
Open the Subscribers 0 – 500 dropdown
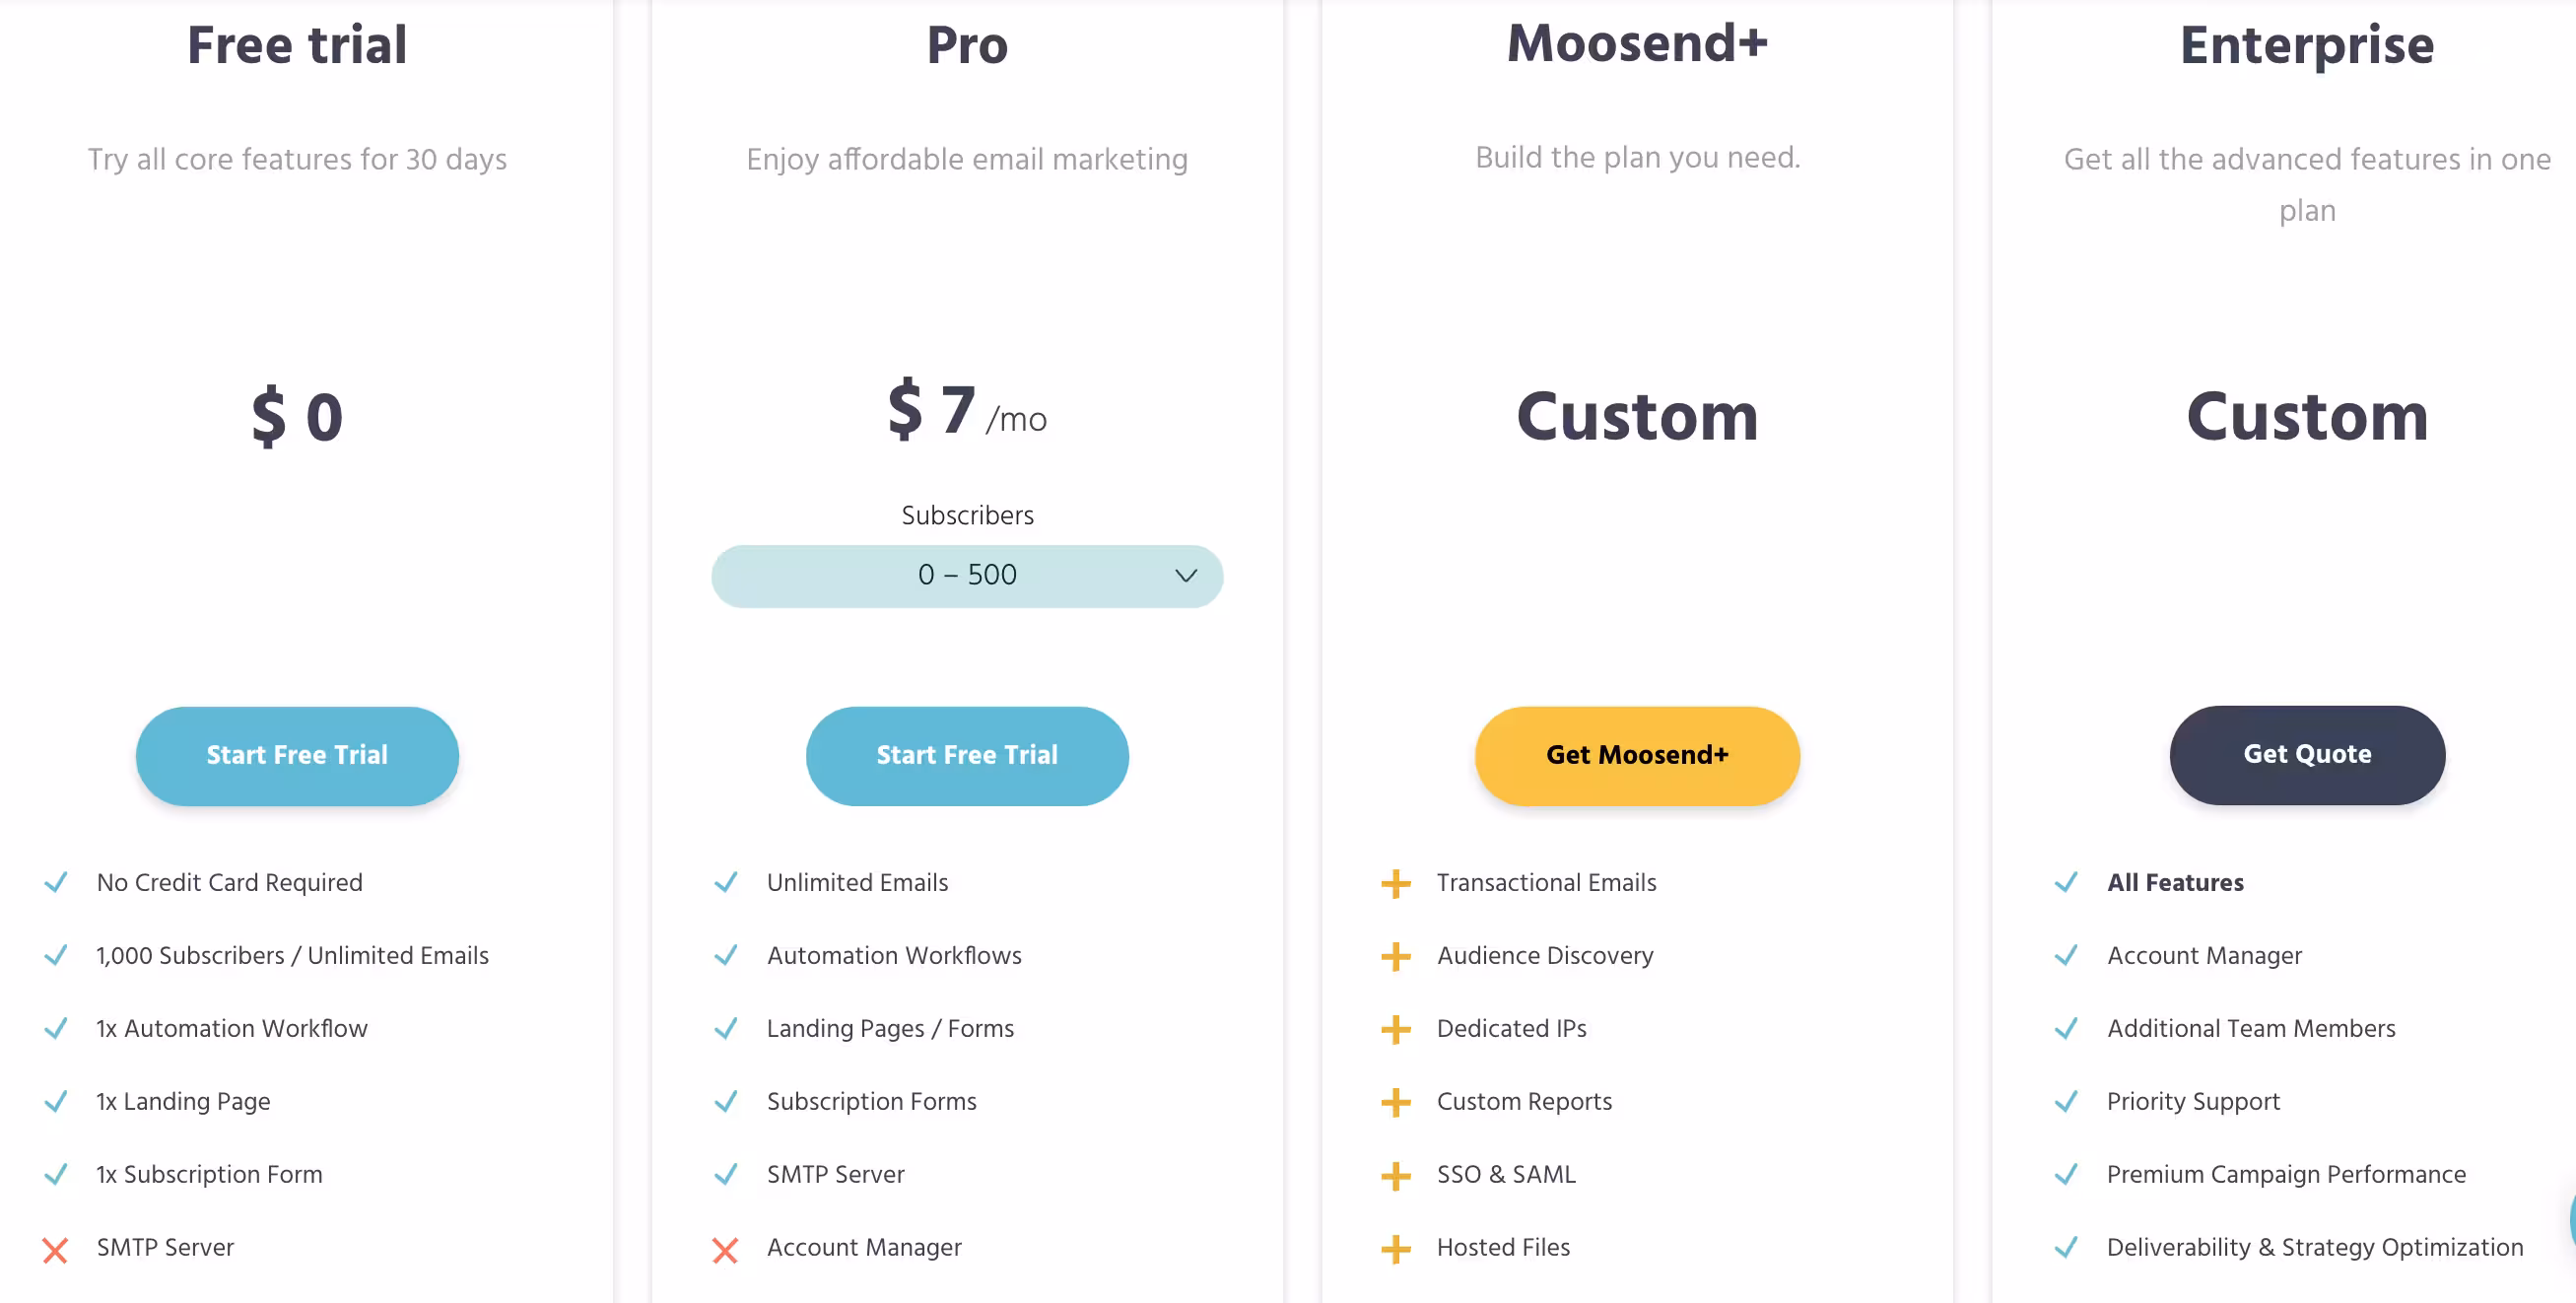point(966,576)
